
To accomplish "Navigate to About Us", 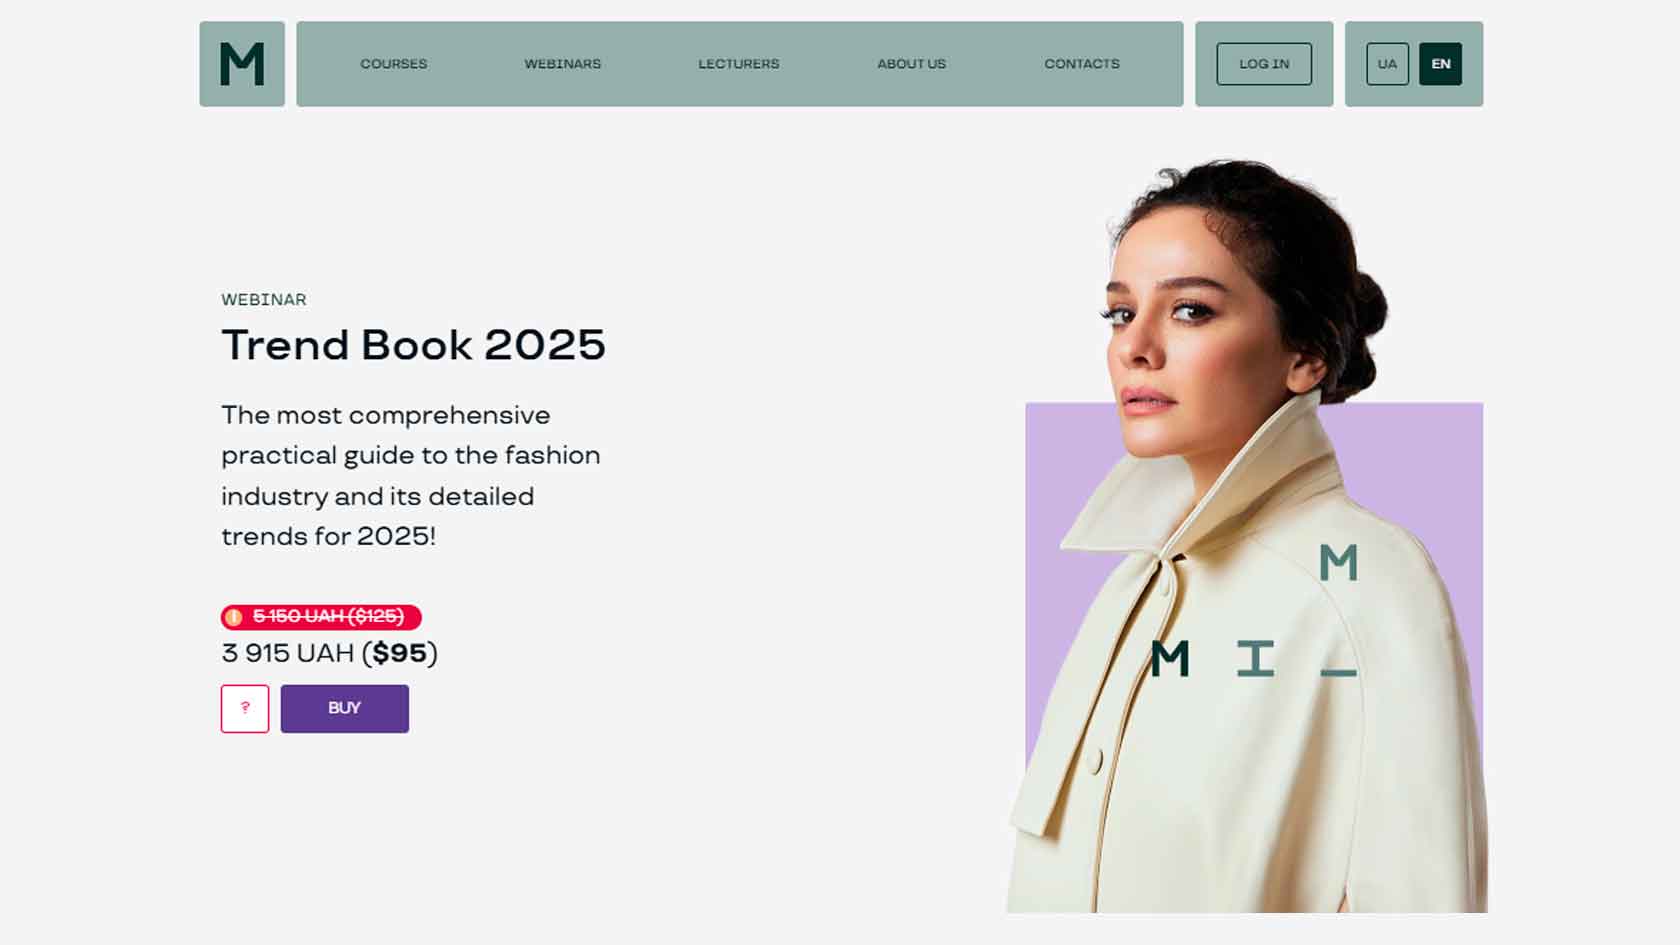I will (911, 64).
